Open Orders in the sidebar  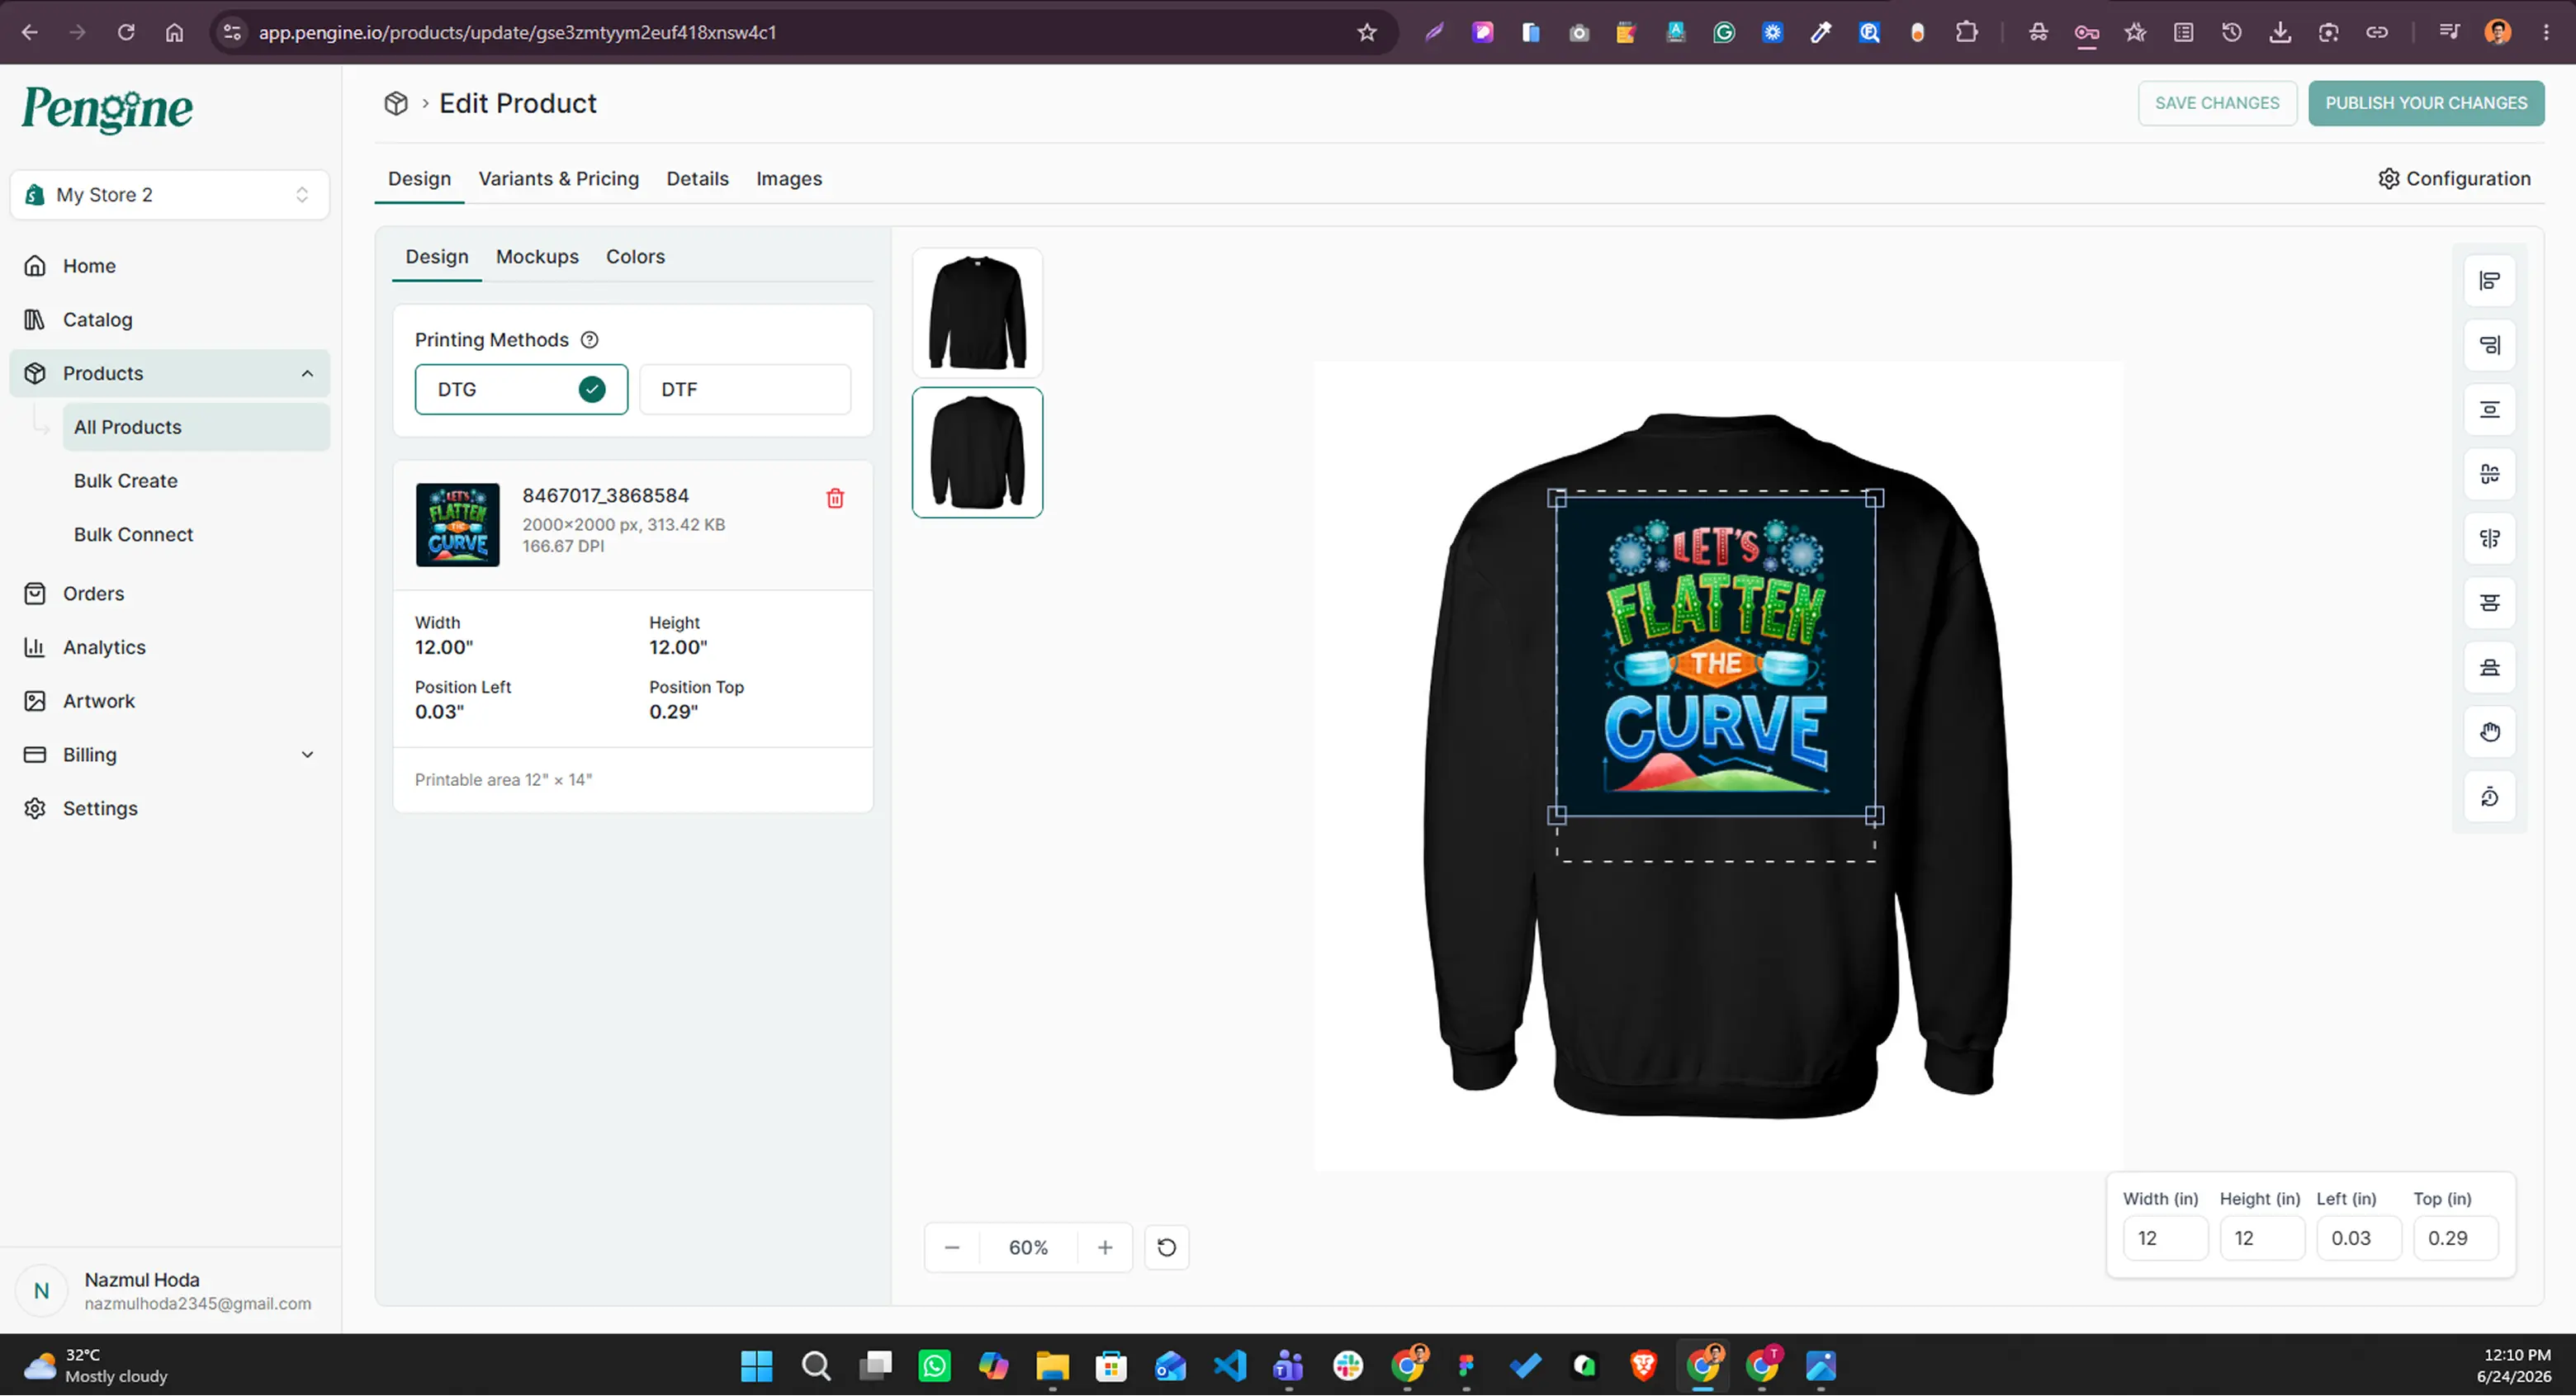pyautogui.click(x=170, y=594)
